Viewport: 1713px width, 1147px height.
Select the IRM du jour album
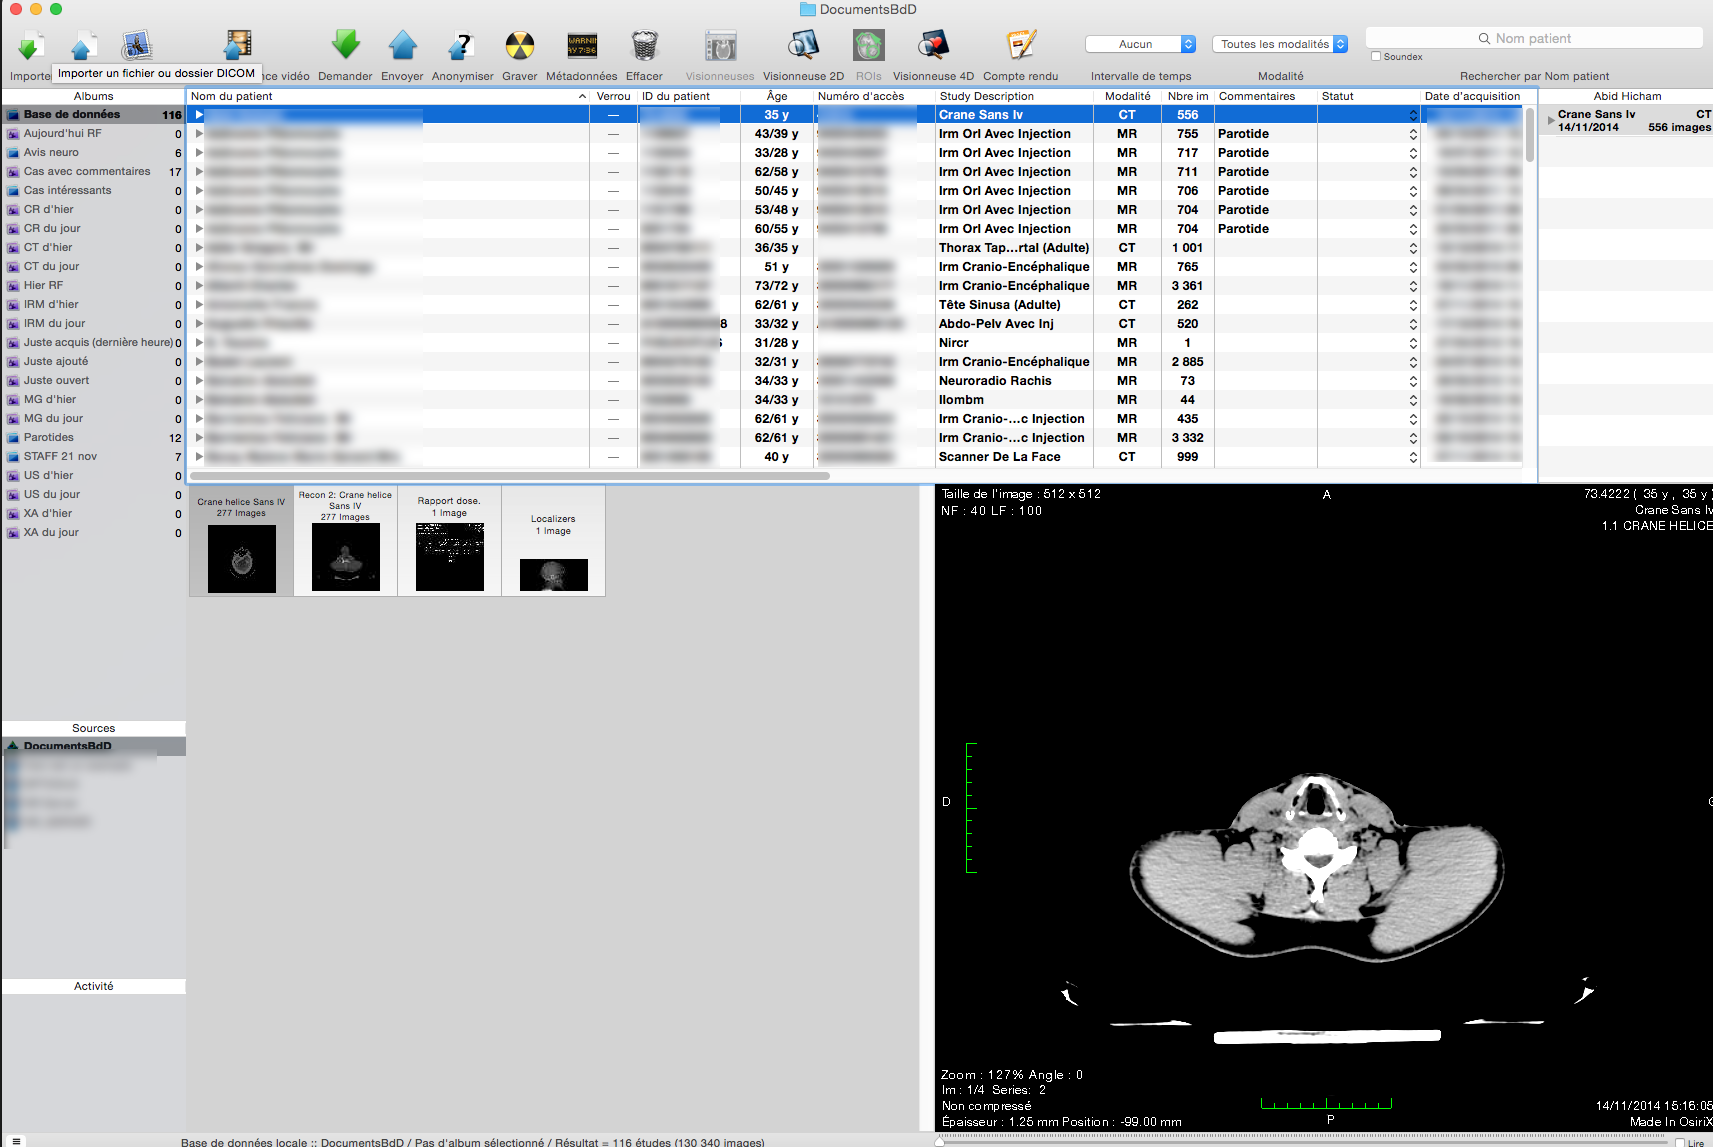[x=94, y=324]
